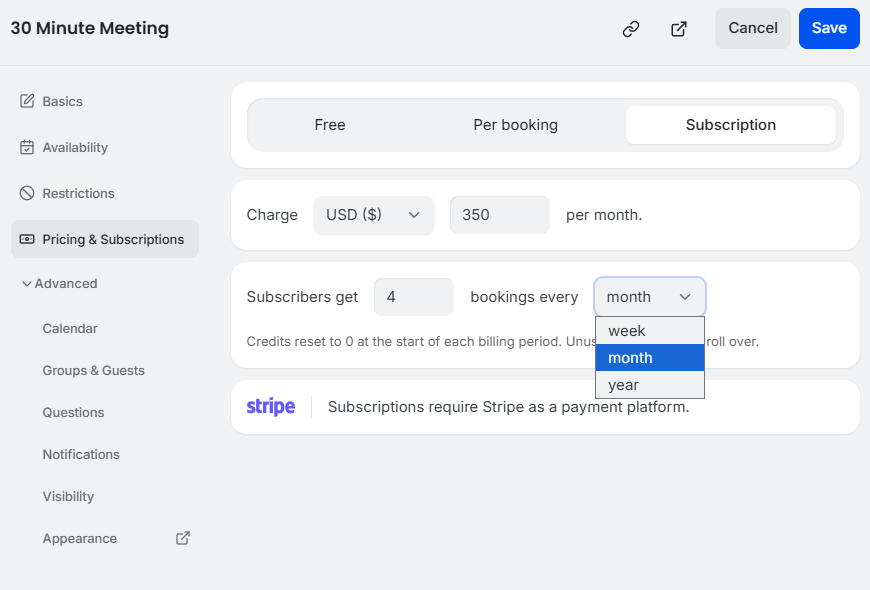870x590 pixels.
Task: Click the 'per month.' label
Action: coord(604,215)
